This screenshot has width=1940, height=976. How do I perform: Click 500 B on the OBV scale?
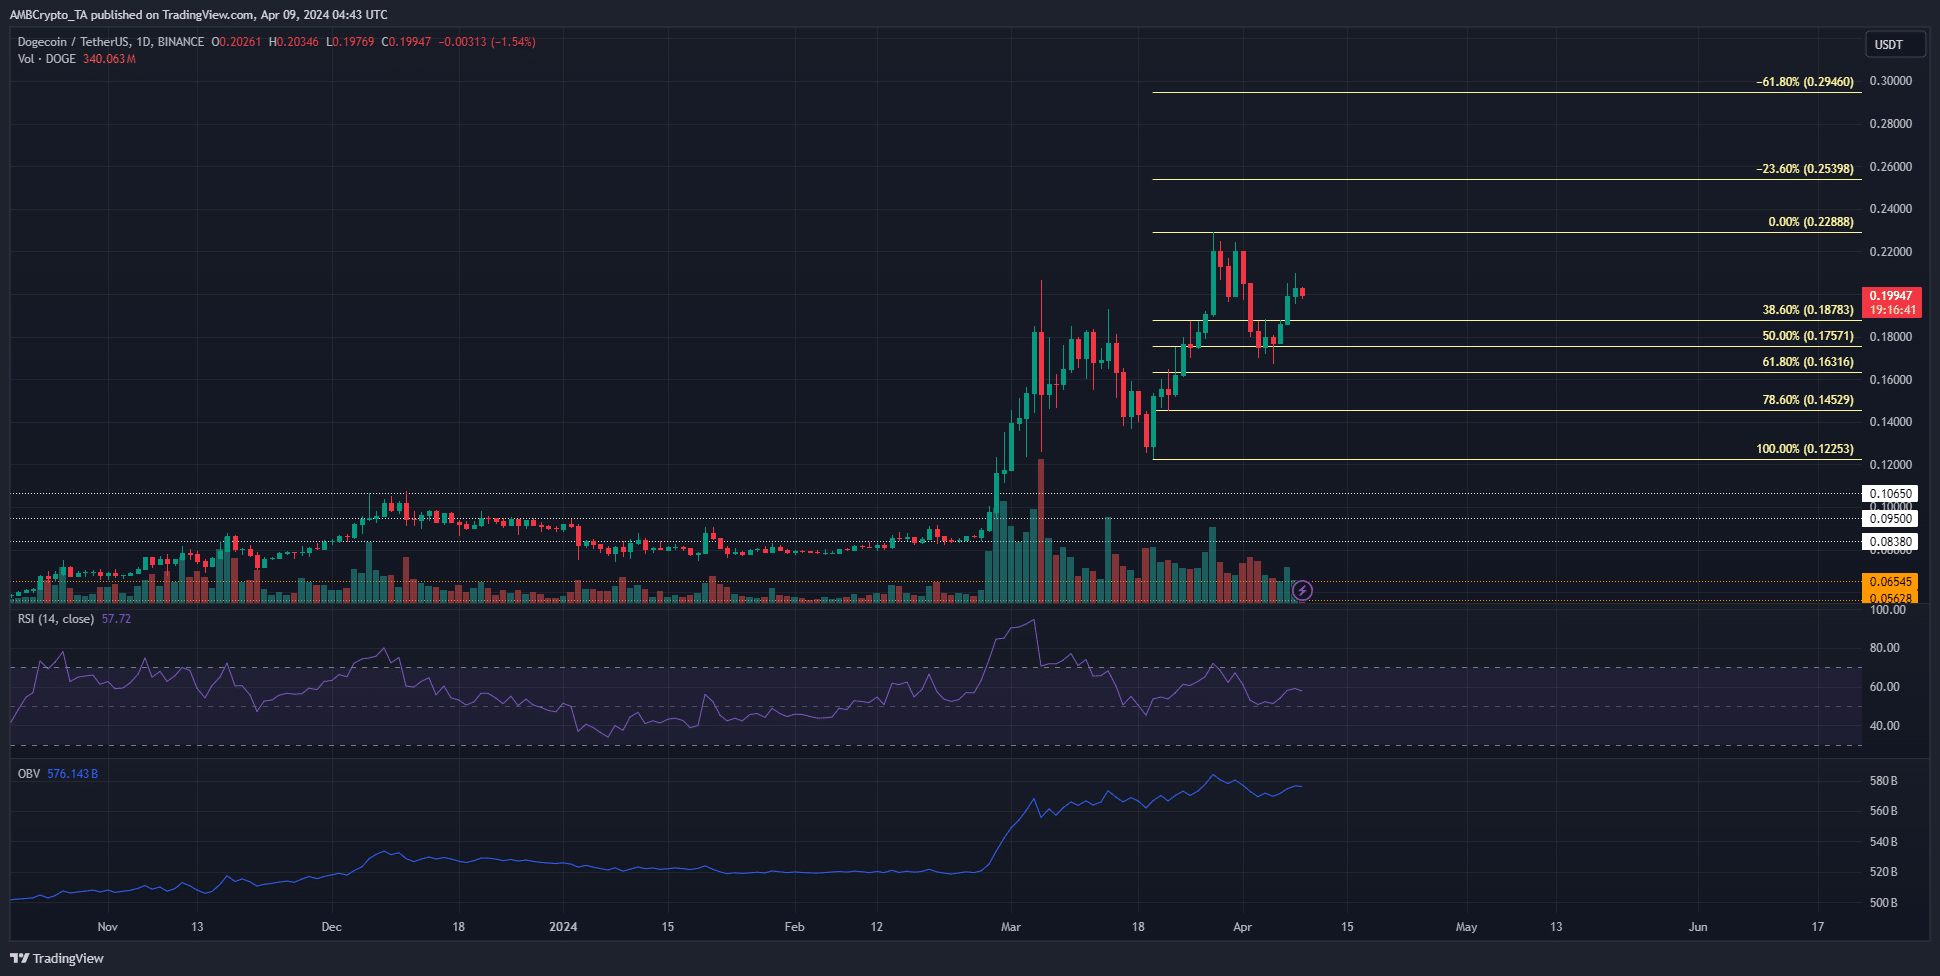(x=1884, y=903)
